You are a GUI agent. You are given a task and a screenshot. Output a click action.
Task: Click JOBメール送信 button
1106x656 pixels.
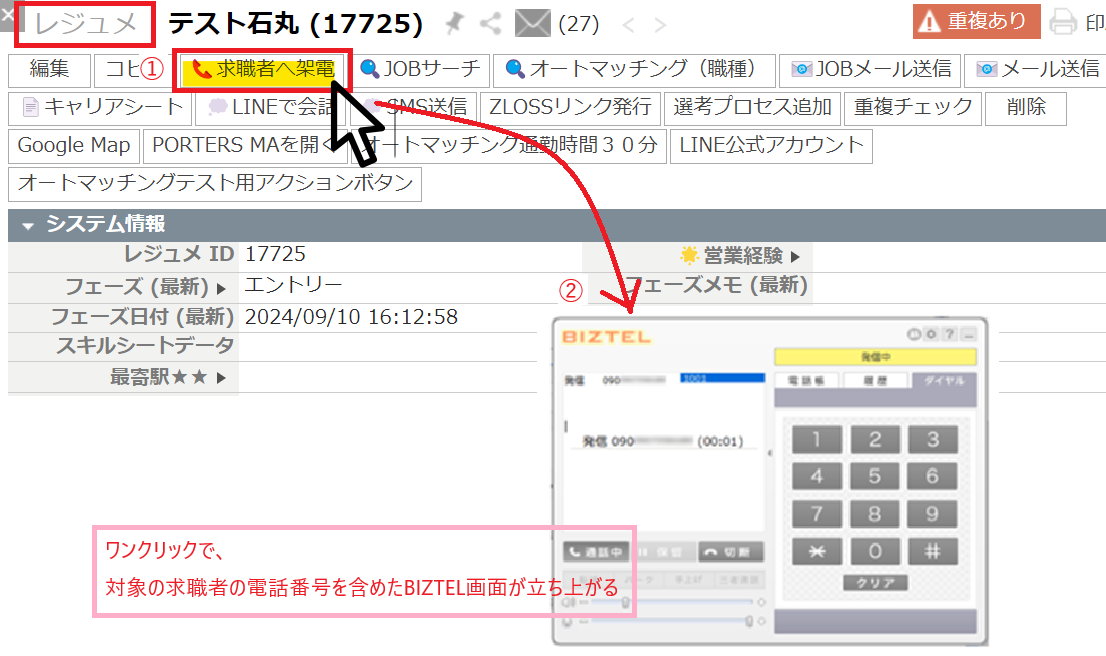point(870,69)
